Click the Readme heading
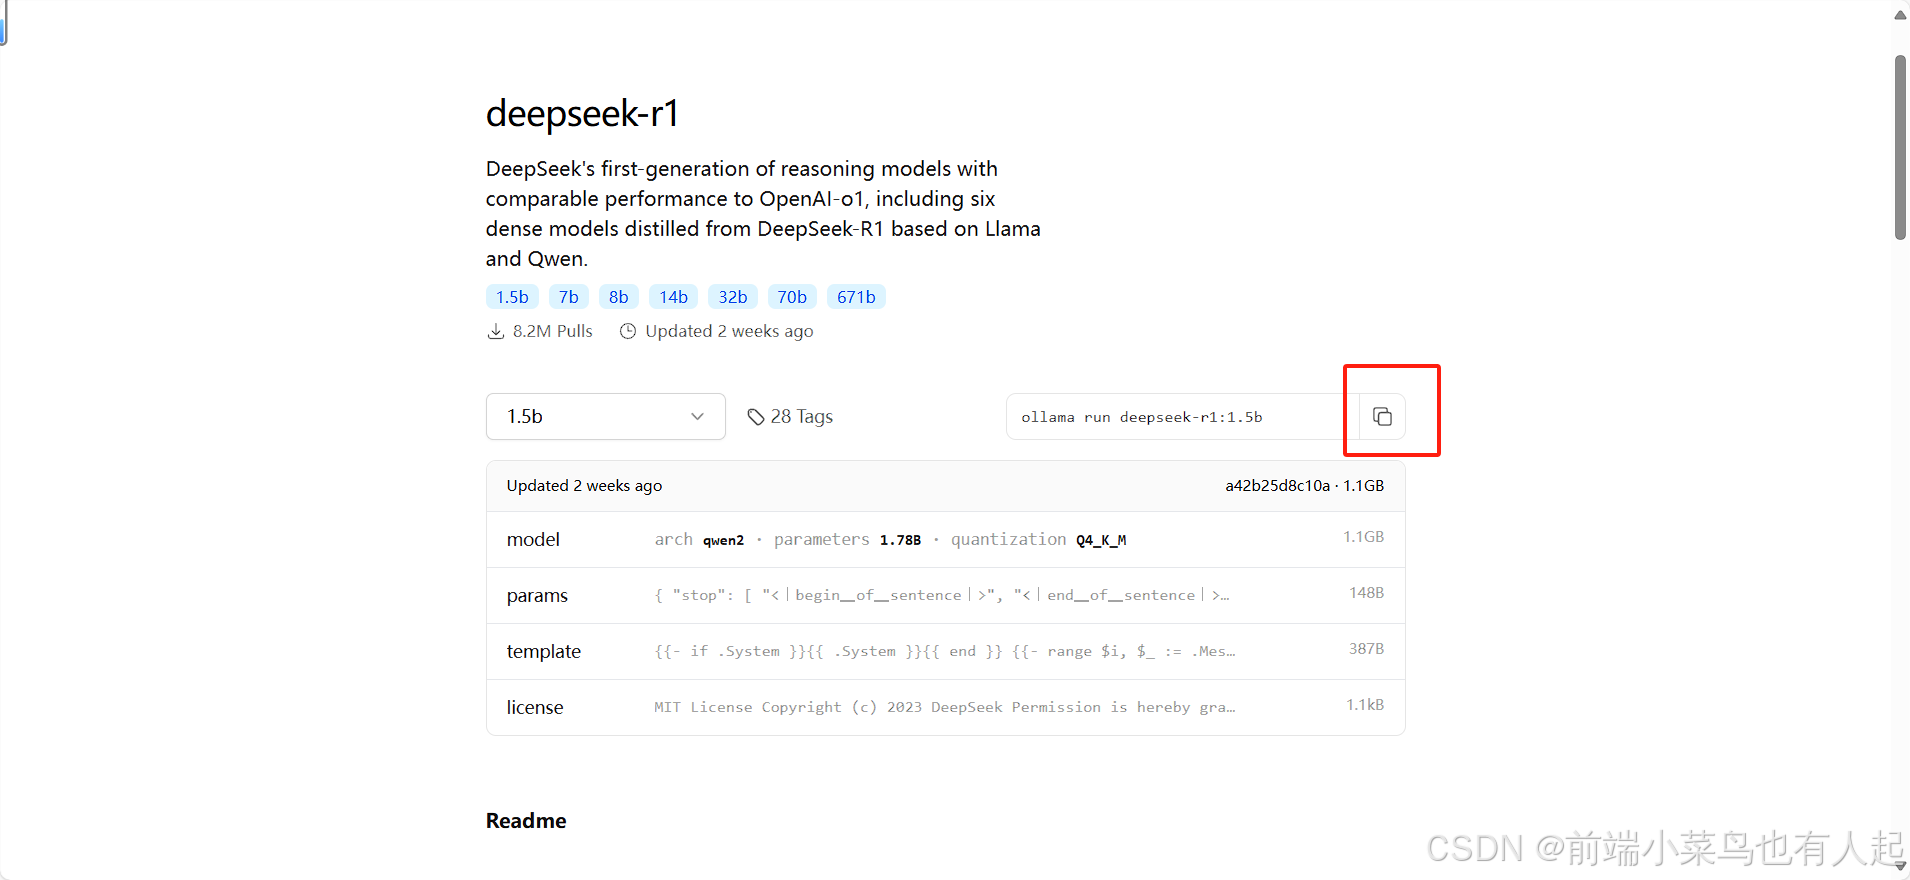Image resolution: width=1910 pixels, height=880 pixels. click(x=526, y=820)
